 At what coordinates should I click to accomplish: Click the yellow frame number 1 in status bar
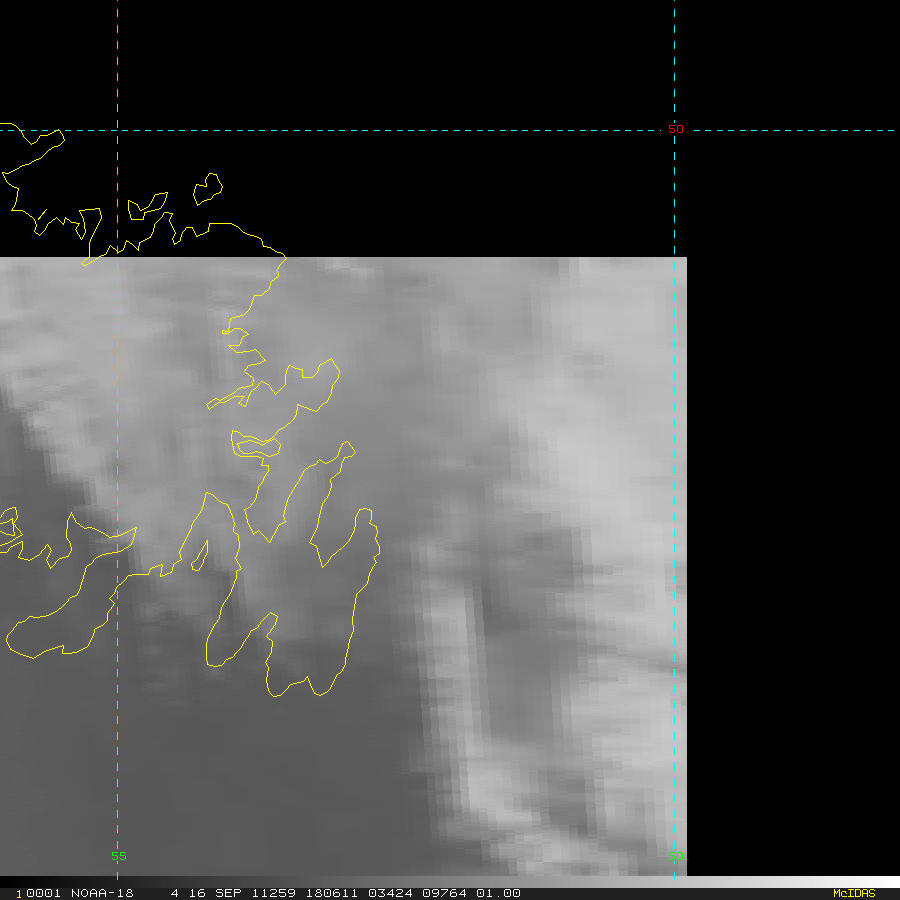point(19,893)
